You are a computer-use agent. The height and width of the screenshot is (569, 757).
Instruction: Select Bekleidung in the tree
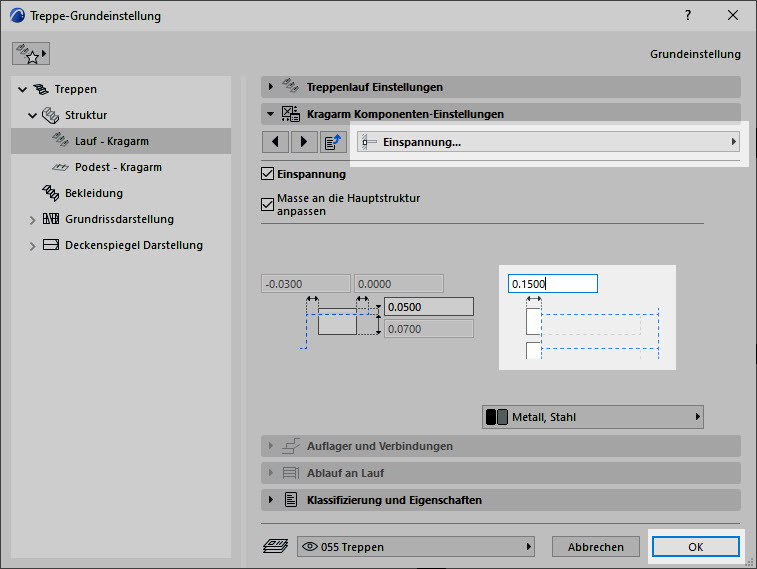click(x=94, y=193)
